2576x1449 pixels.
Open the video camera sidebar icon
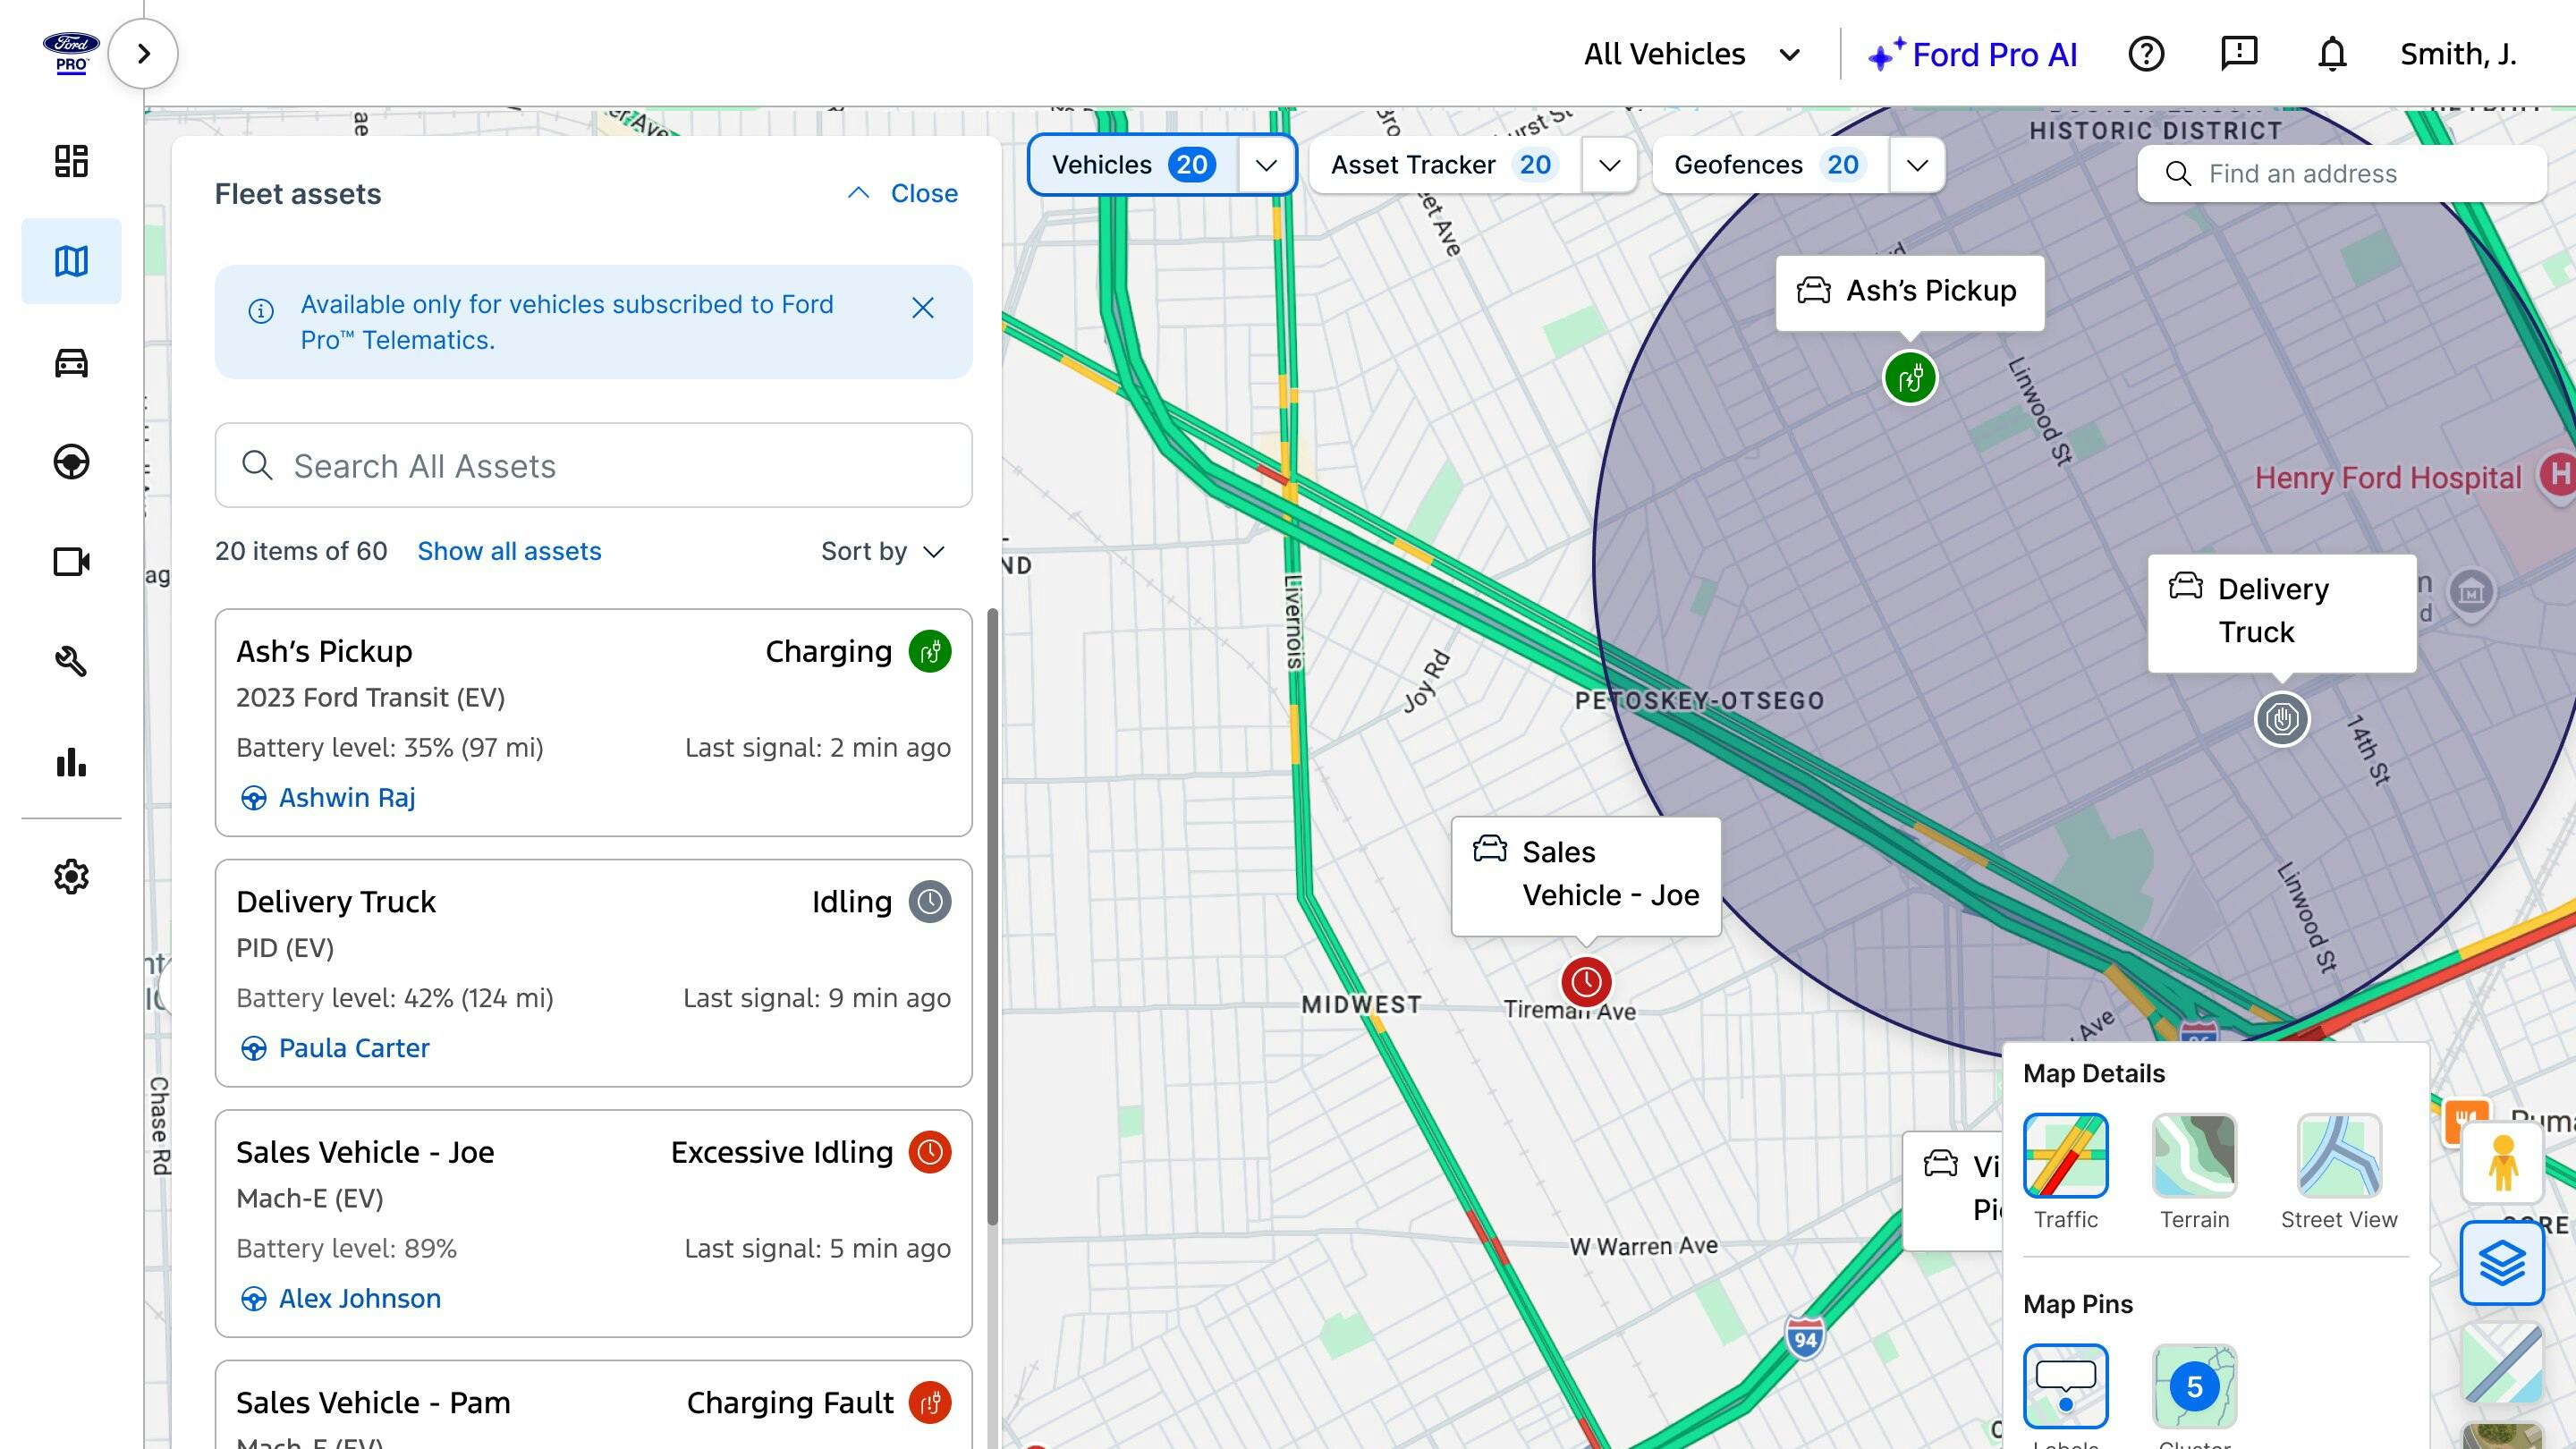tap(71, 562)
